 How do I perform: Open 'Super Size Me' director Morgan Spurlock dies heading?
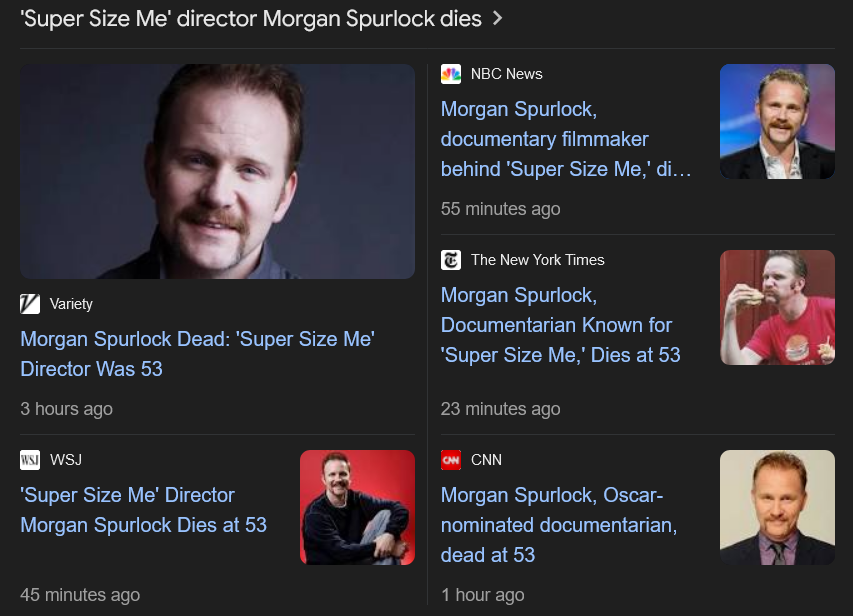click(251, 19)
